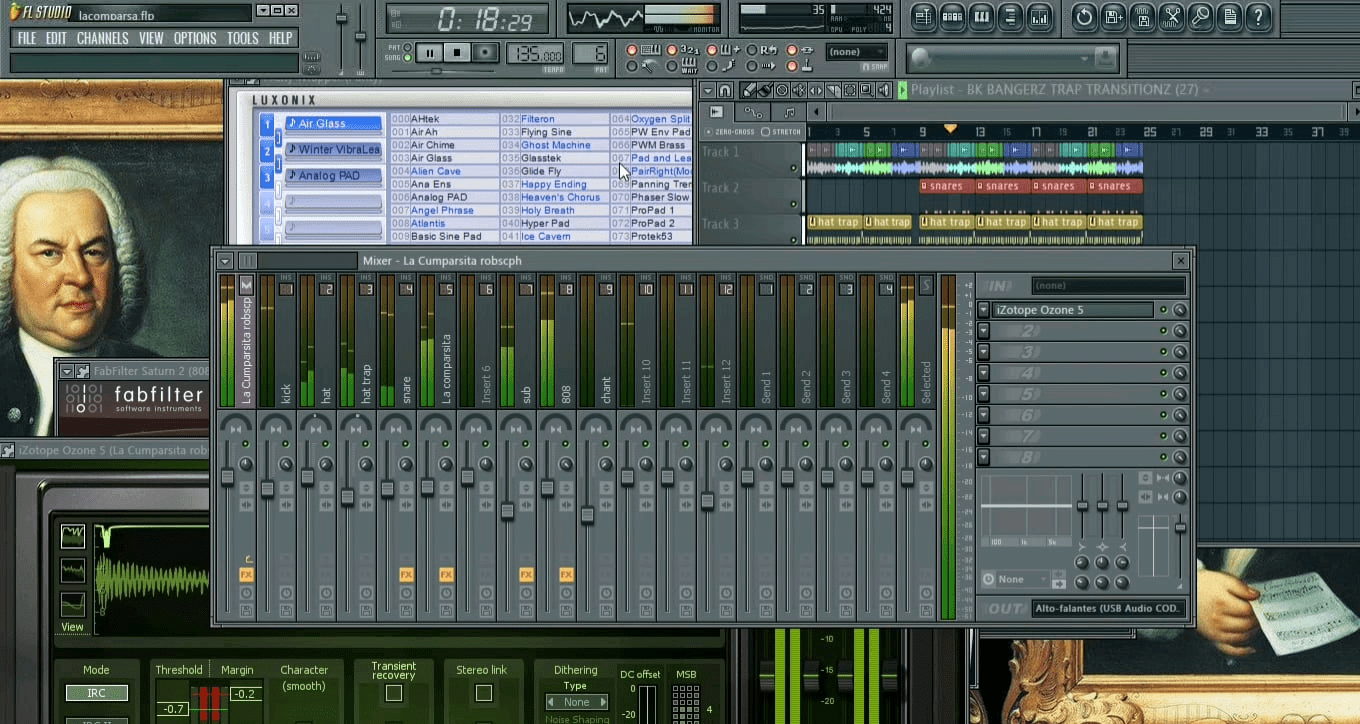Click the Luxonix layer 1 button

(267, 125)
